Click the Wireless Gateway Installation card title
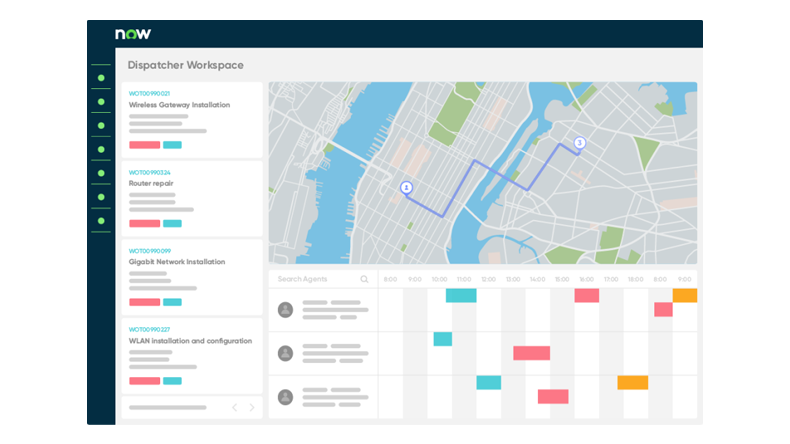The width and height of the screenshot is (790, 444). [x=179, y=105]
